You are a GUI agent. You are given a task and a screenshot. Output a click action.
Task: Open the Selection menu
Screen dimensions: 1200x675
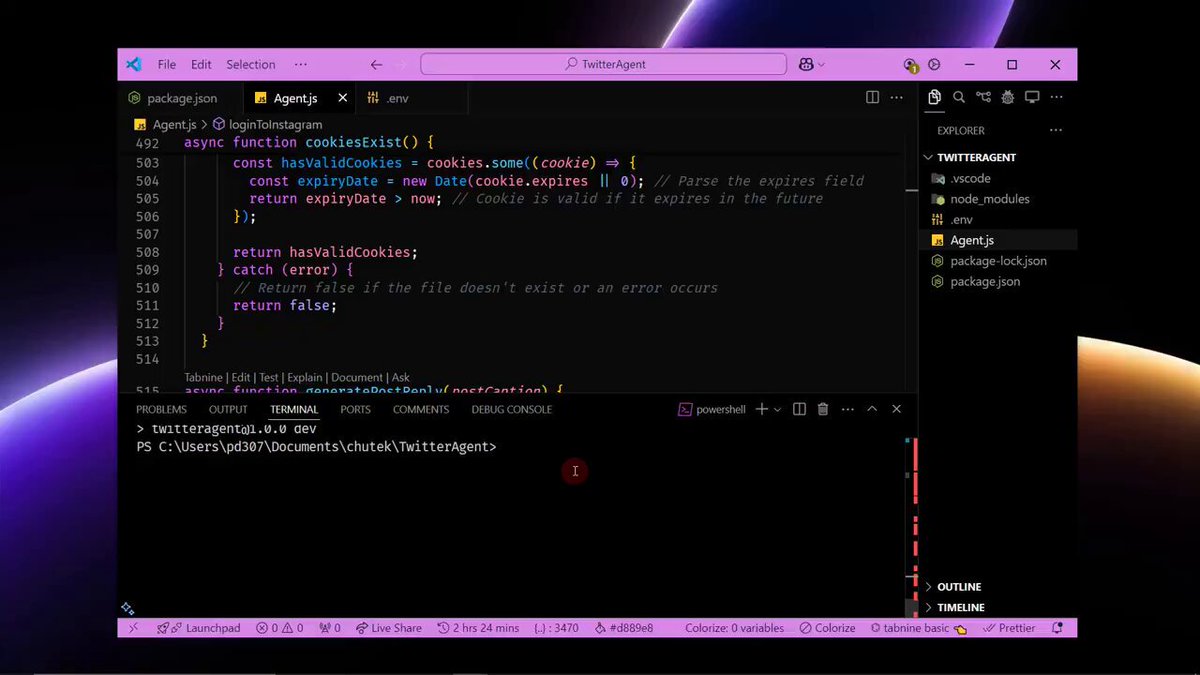pyautogui.click(x=250, y=64)
